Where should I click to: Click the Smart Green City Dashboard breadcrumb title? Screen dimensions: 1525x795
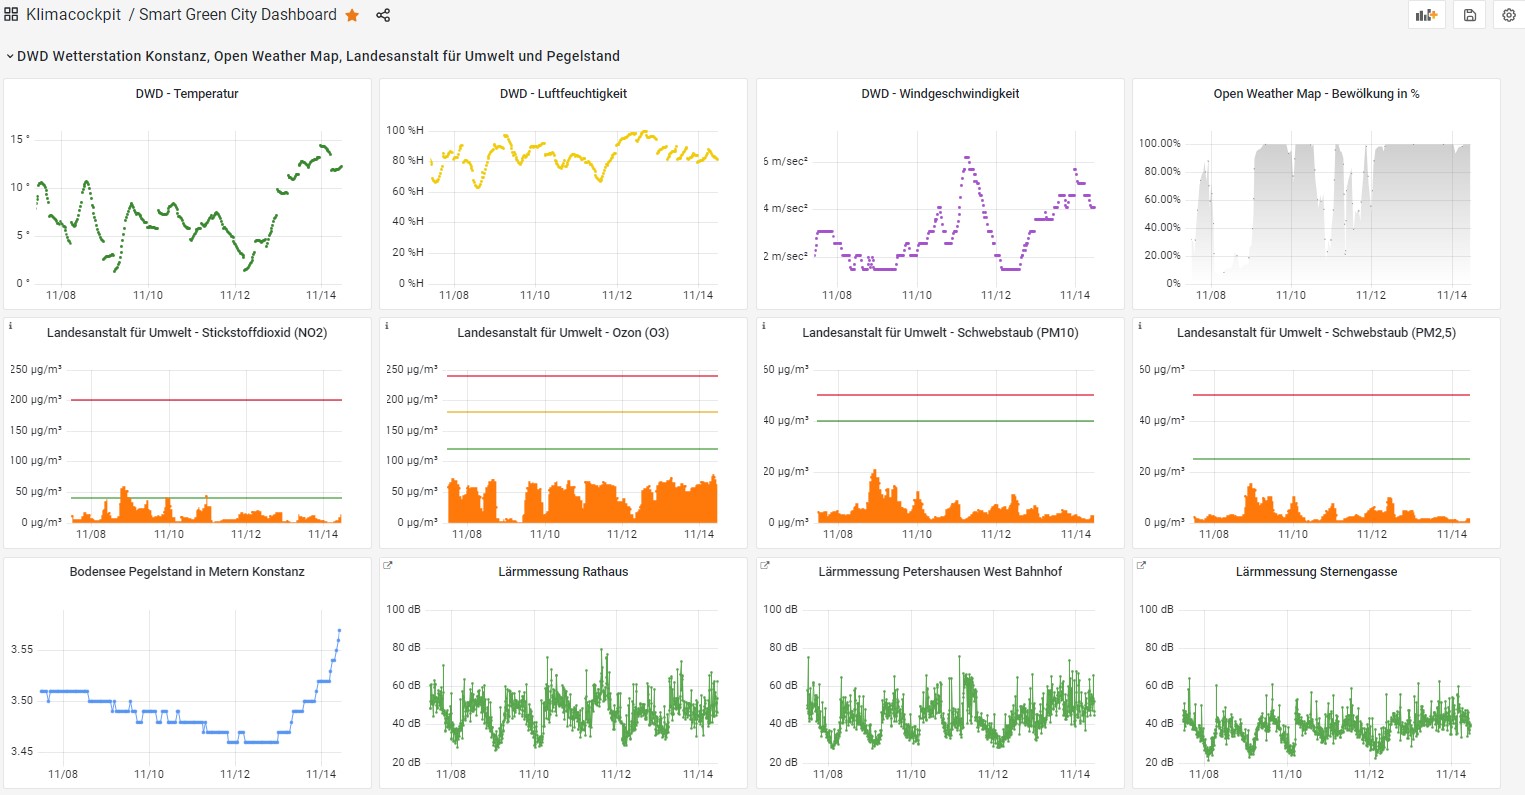(x=238, y=15)
